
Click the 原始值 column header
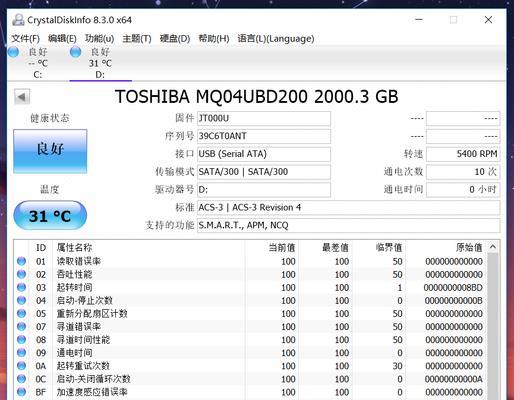(x=446, y=248)
